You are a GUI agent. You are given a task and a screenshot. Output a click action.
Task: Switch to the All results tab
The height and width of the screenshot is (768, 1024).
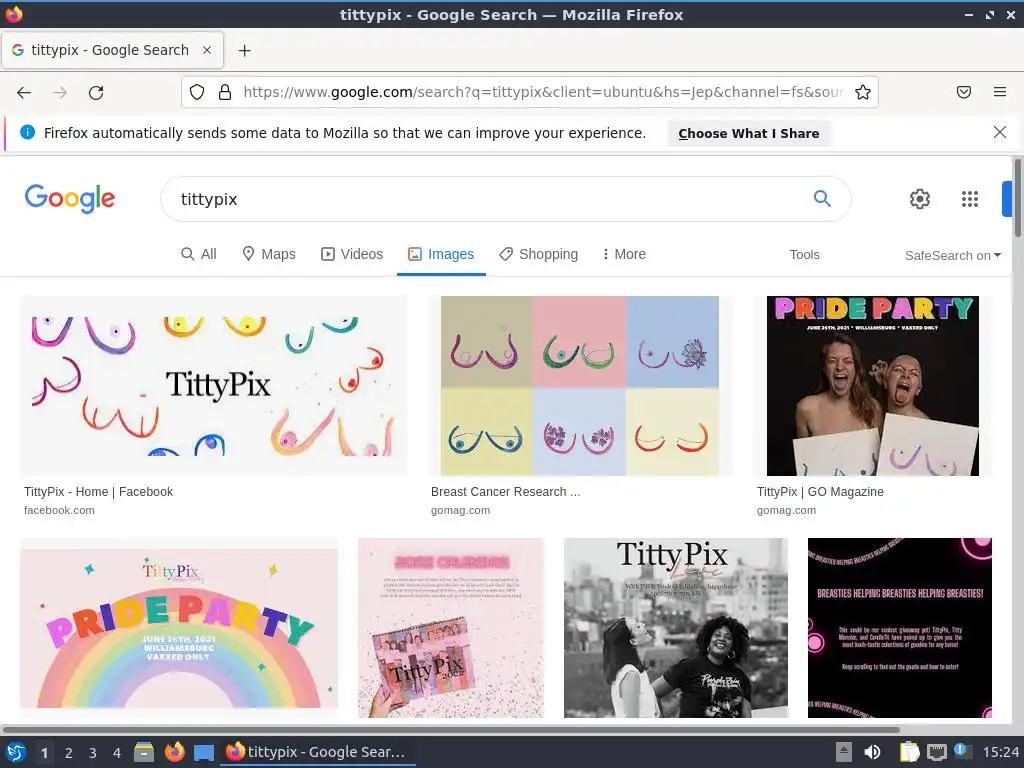(199, 254)
